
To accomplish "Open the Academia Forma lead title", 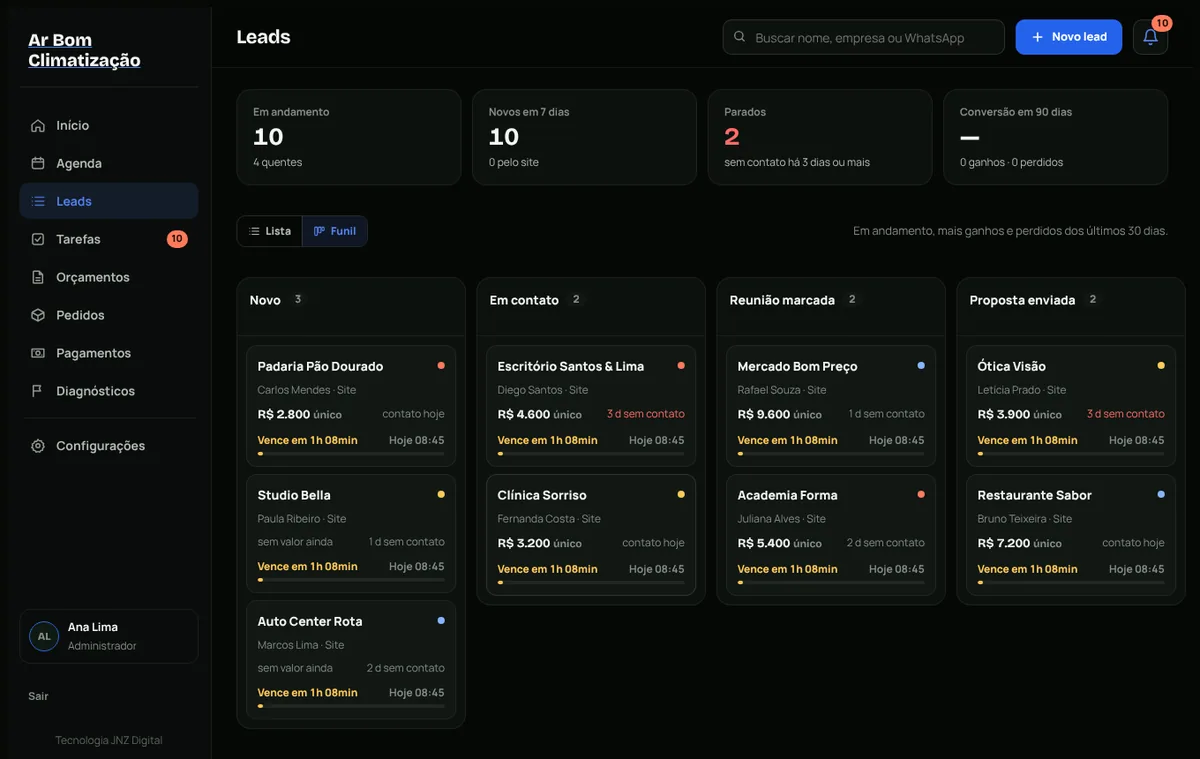I will pyautogui.click(x=787, y=495).
